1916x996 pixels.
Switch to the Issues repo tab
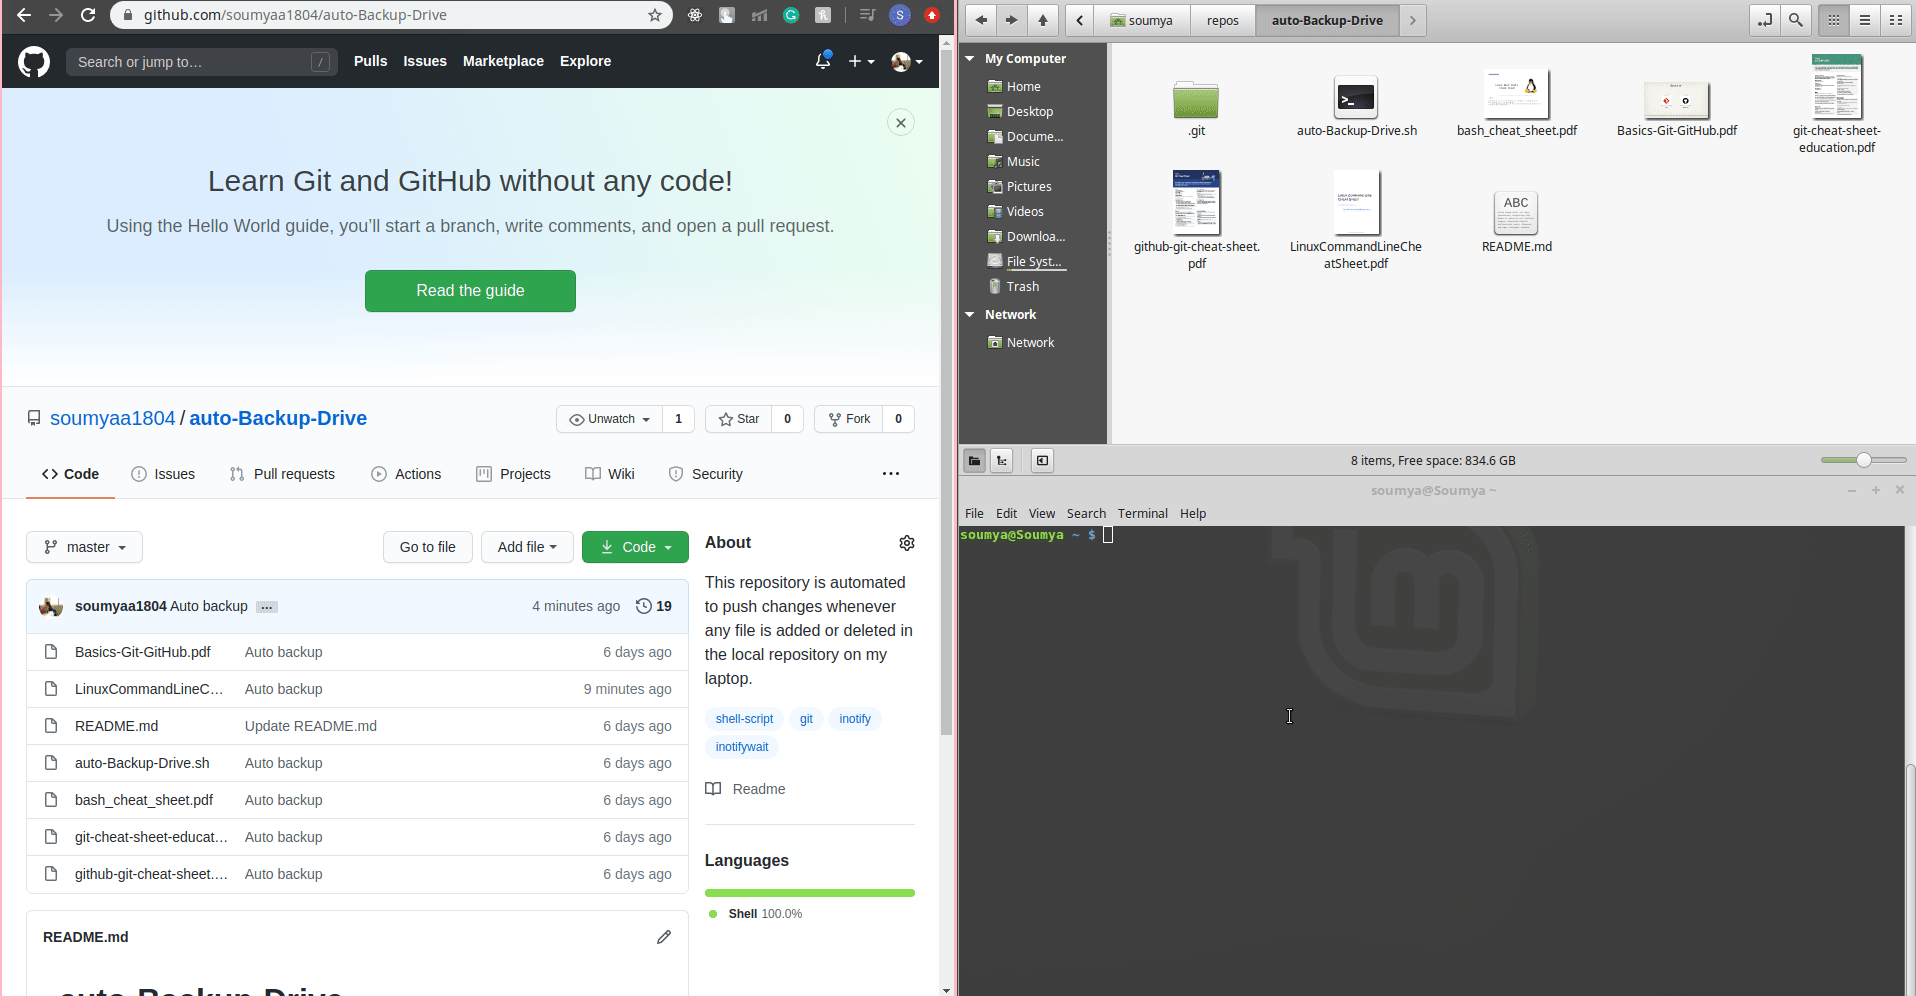click(x=163, y=474)
